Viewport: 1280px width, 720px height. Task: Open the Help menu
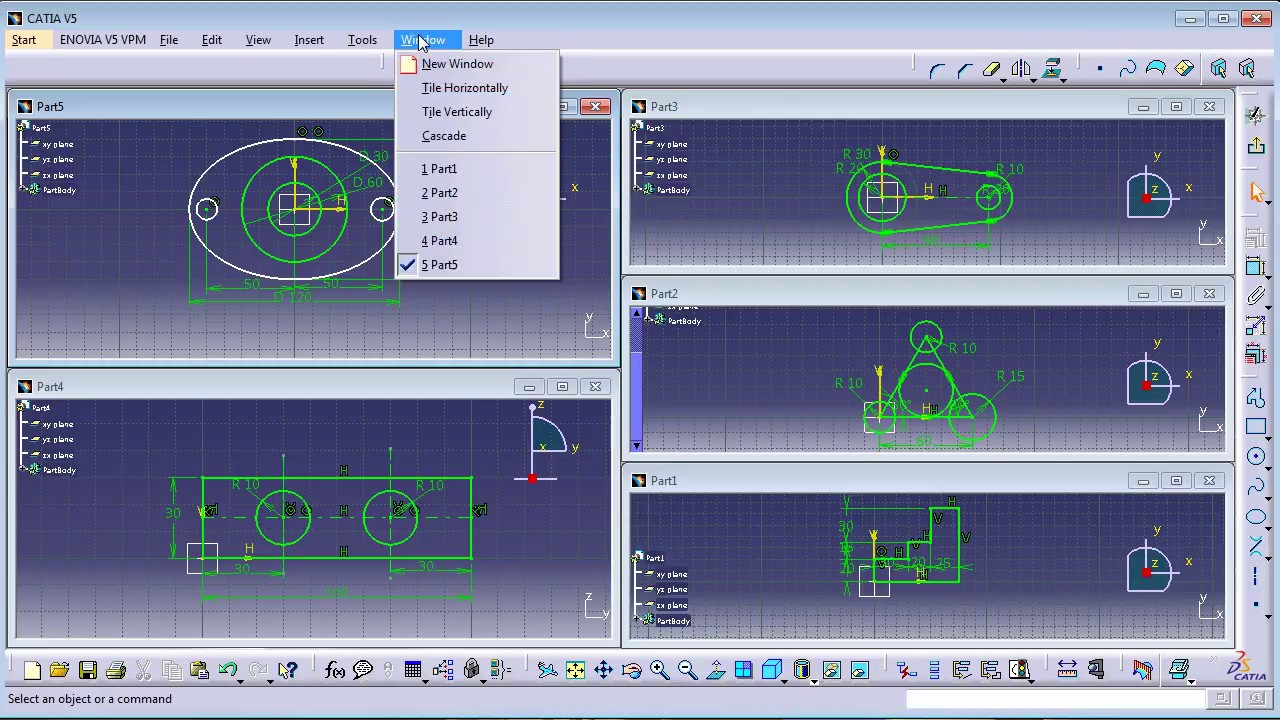[481, 40]
